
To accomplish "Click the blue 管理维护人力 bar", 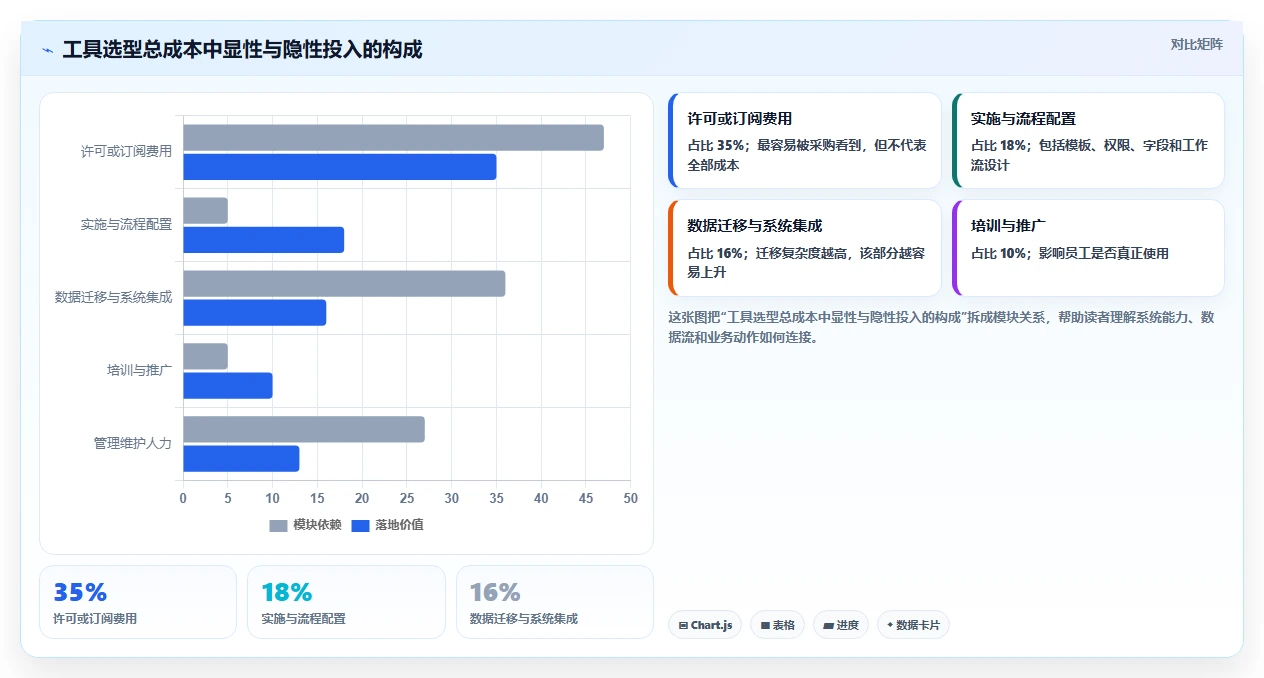I will [241, 459].
